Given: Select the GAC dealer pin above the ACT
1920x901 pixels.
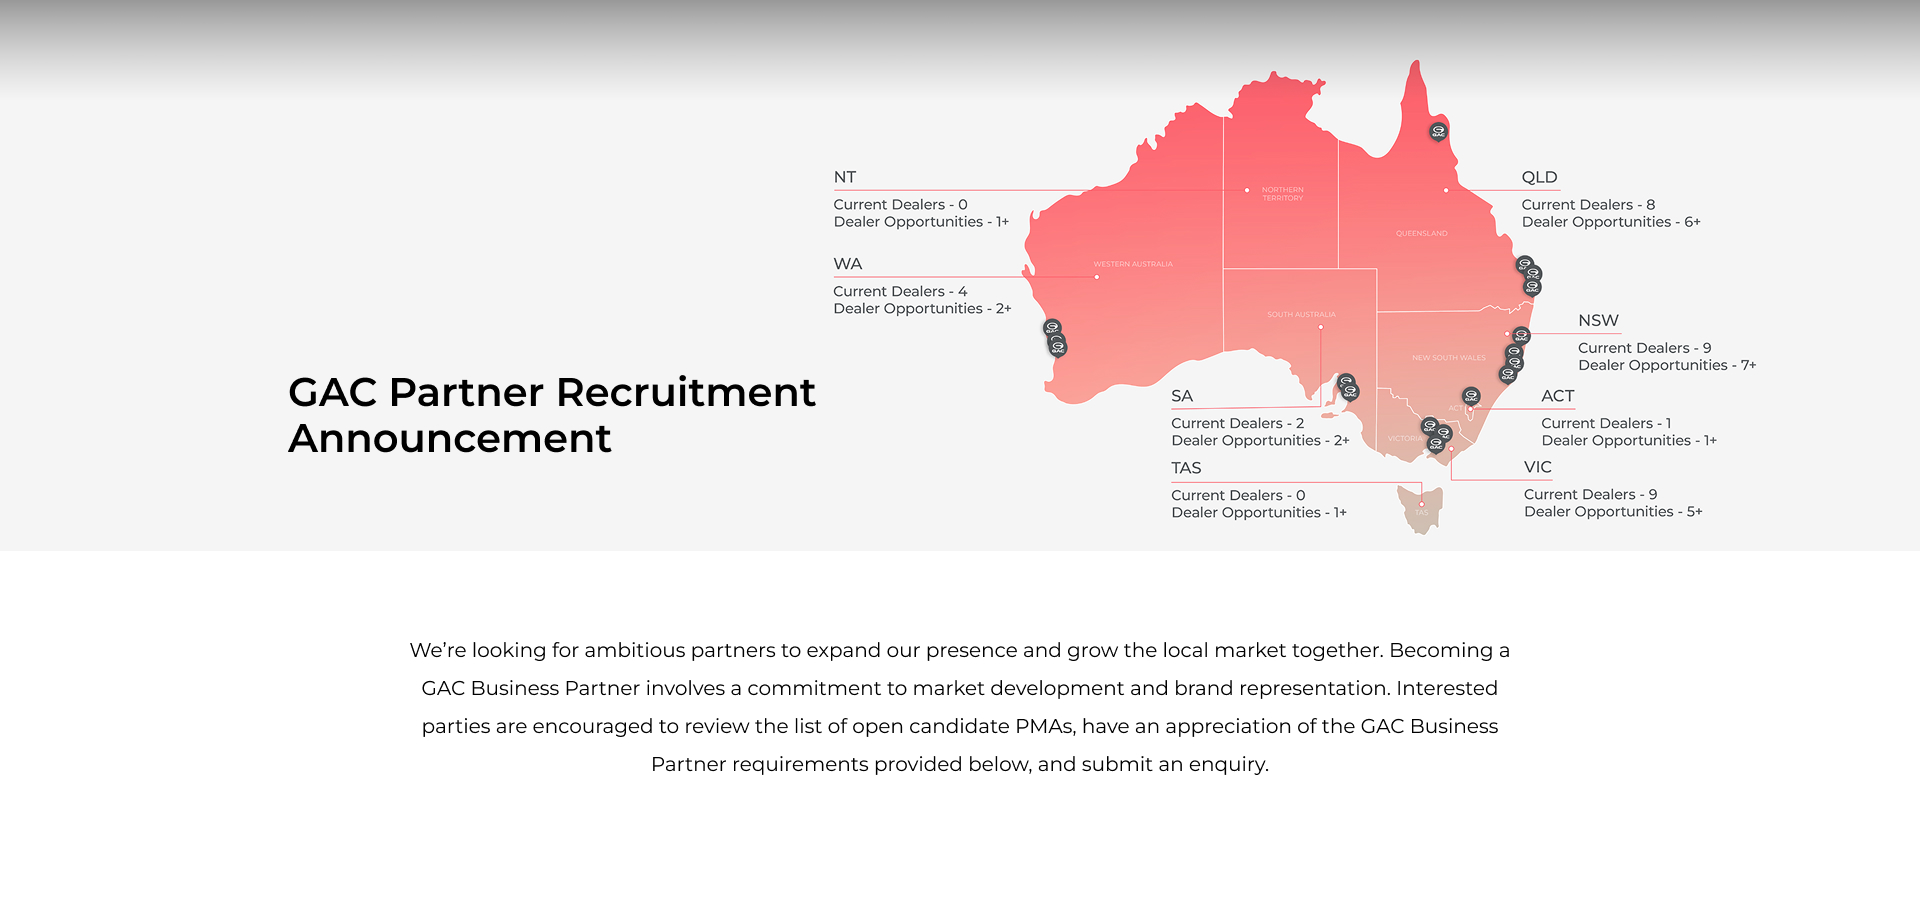Looking at the screenshot, I should 1471,396.
